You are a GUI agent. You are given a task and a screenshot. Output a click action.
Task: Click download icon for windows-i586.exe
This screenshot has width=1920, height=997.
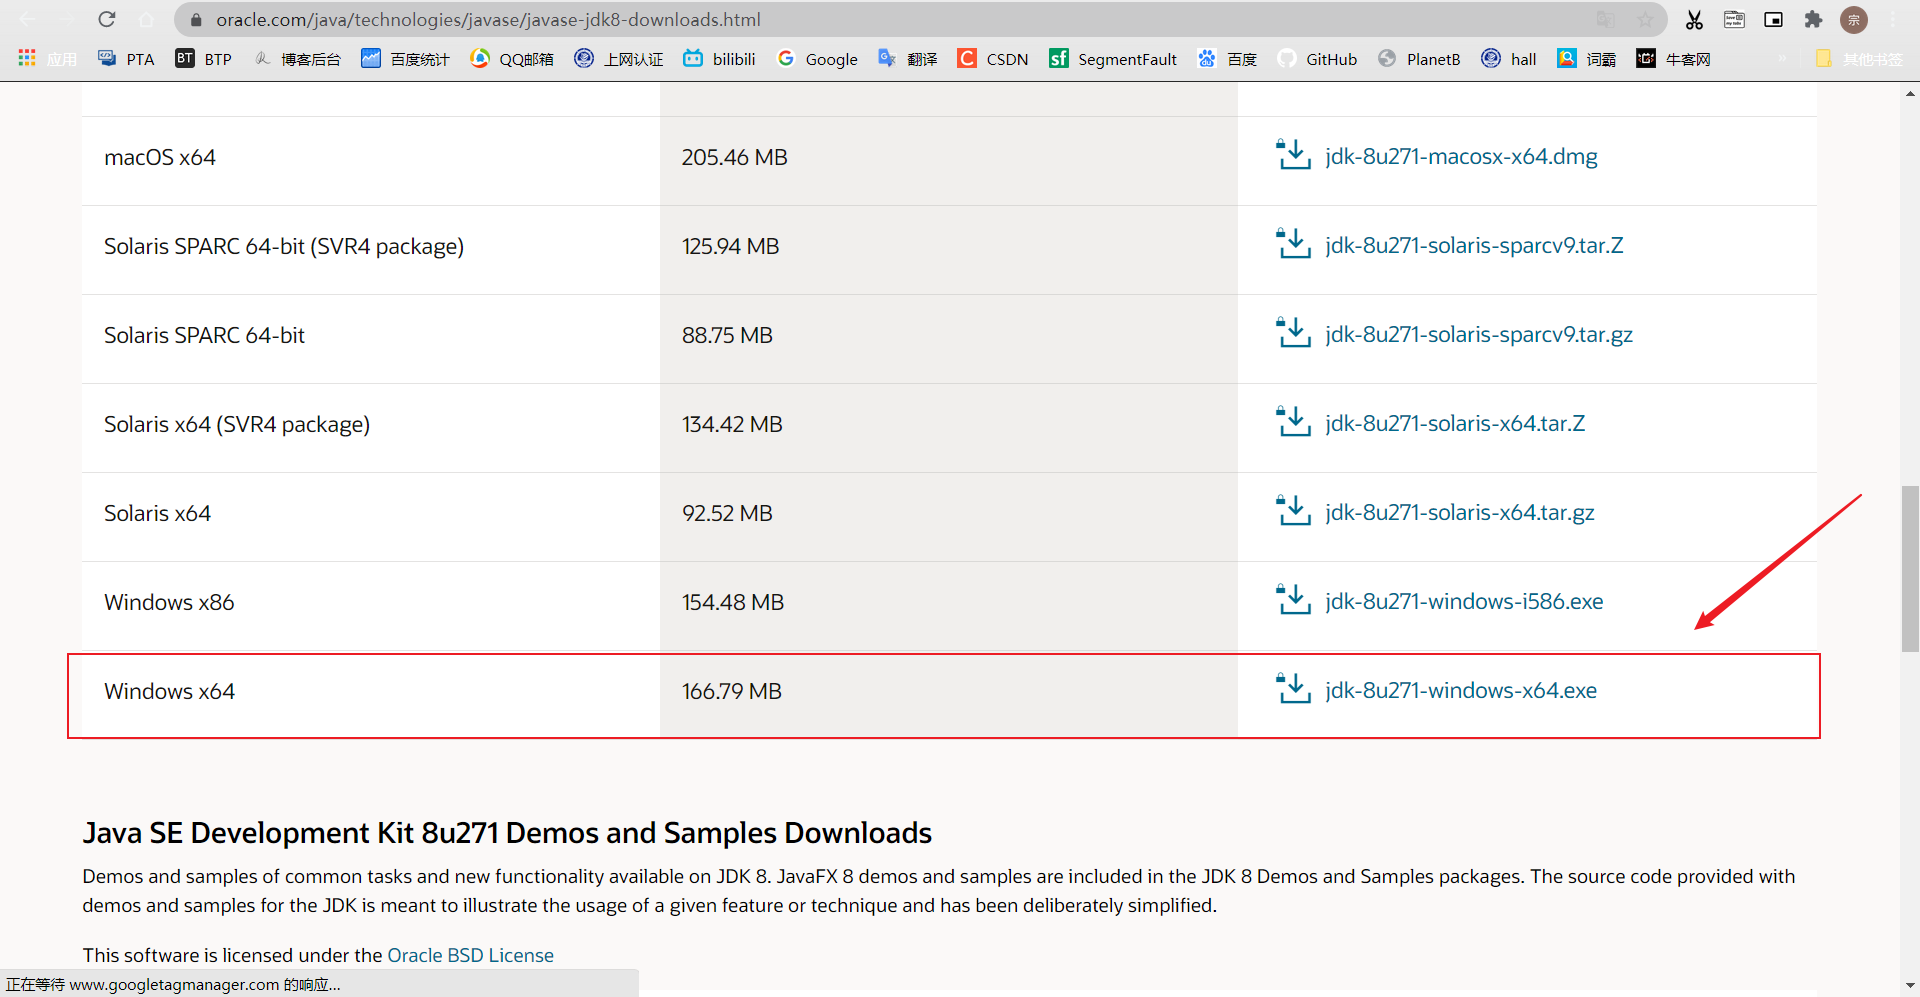pyautogui.click(x=1293, y=600)
